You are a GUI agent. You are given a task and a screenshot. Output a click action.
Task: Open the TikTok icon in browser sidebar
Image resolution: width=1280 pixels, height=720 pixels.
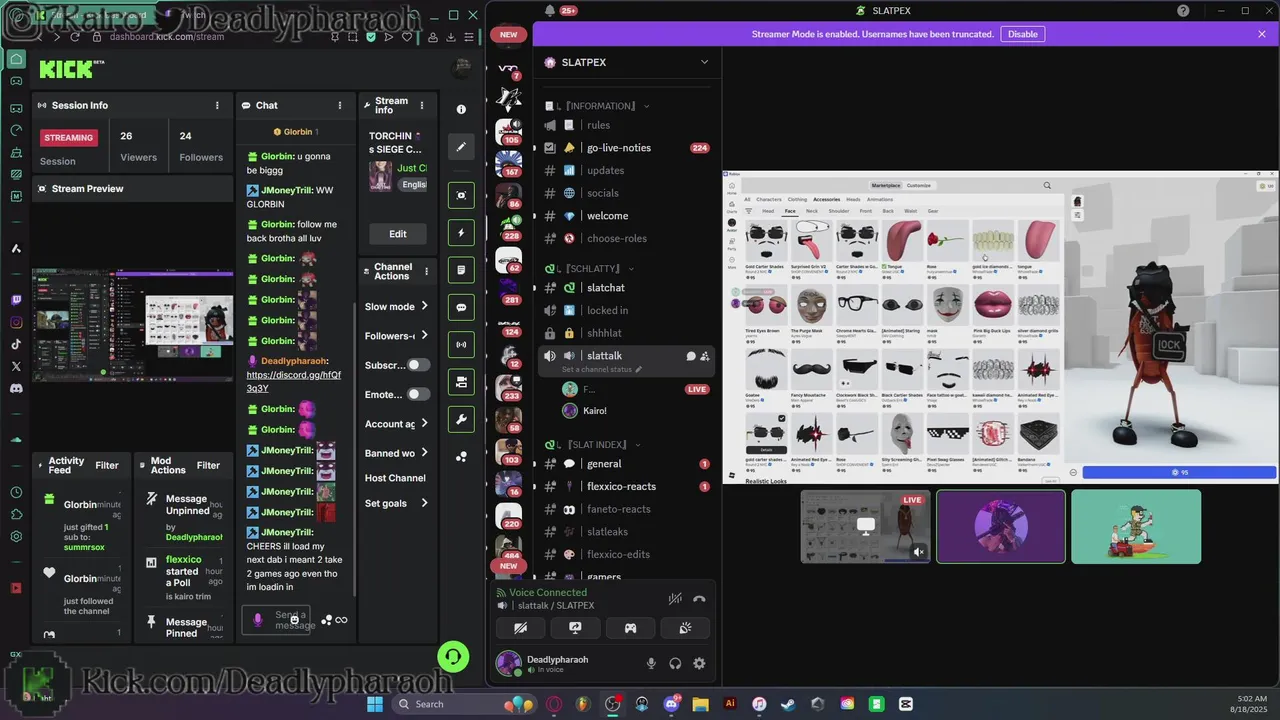coord(16,344)
